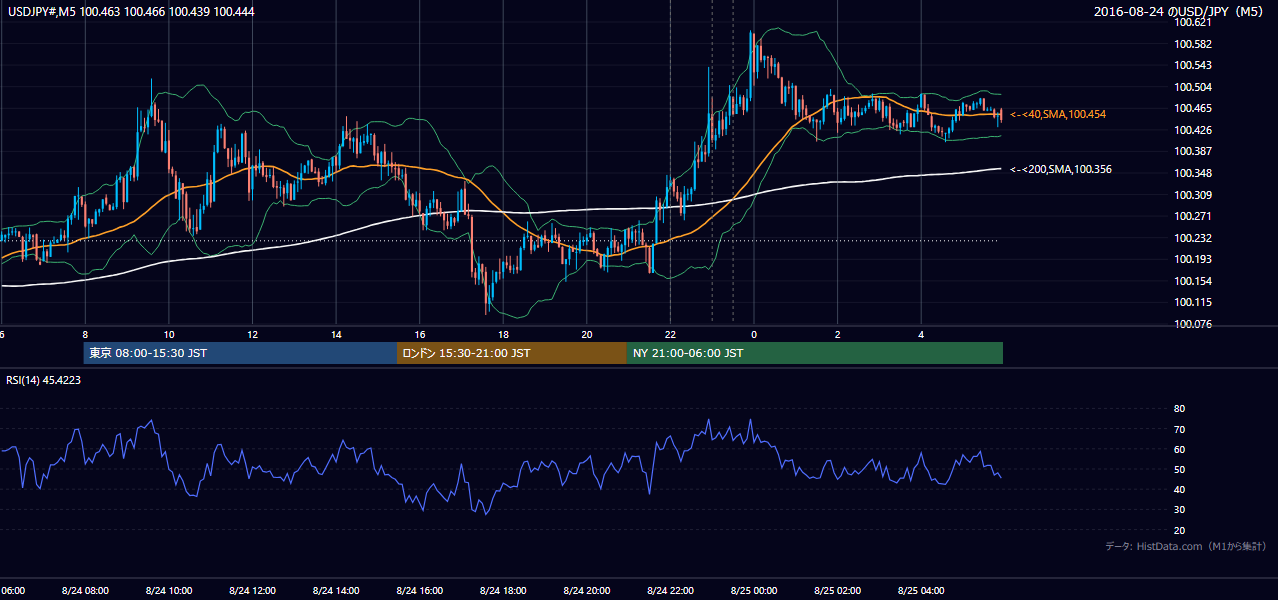Click the RSI 20 level label
This screenshot has width=1278, height=600.
pyautogui.click(x=1179, y=530)
